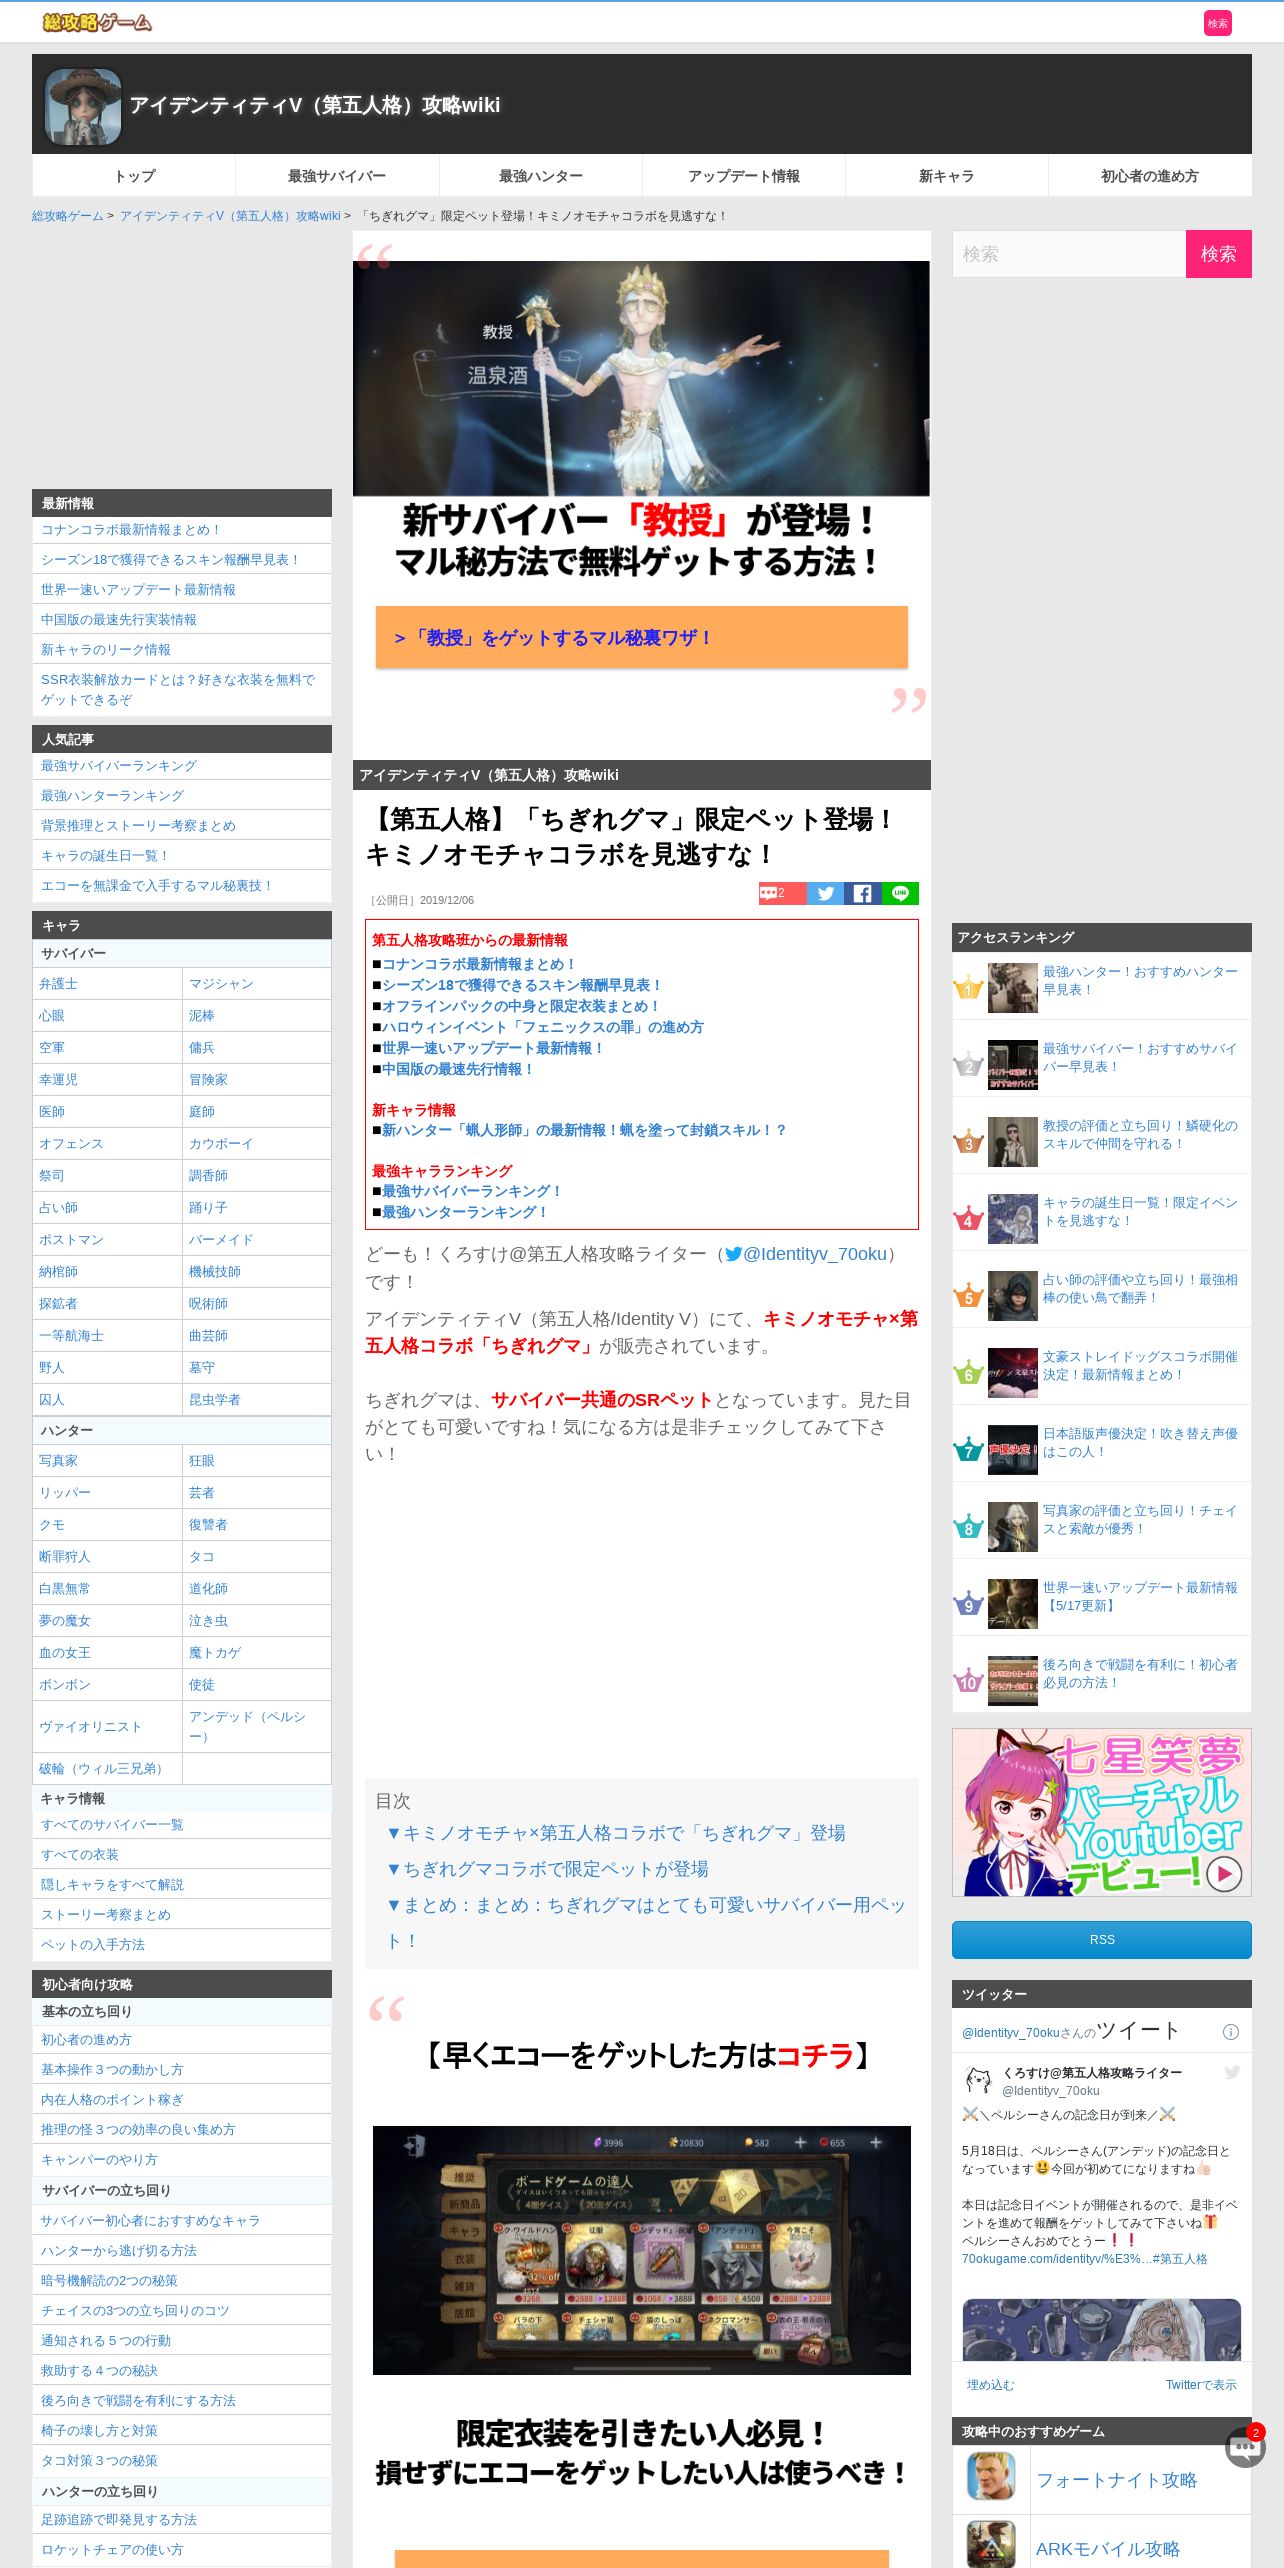Viewport: 1284px width, 2568px height.
Task: Click the blue RSS button
Action: 1102,1940
